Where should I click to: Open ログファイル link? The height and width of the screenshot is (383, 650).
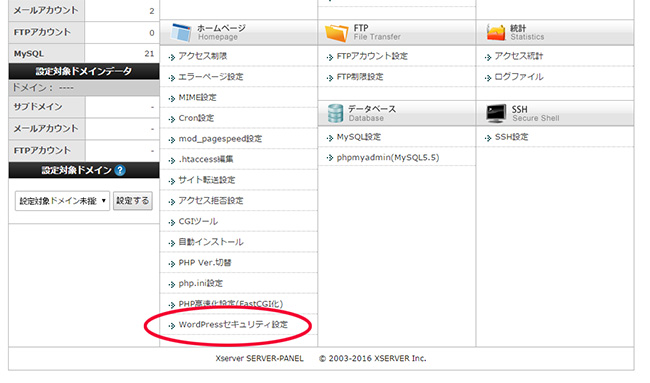tap(519, 77)
